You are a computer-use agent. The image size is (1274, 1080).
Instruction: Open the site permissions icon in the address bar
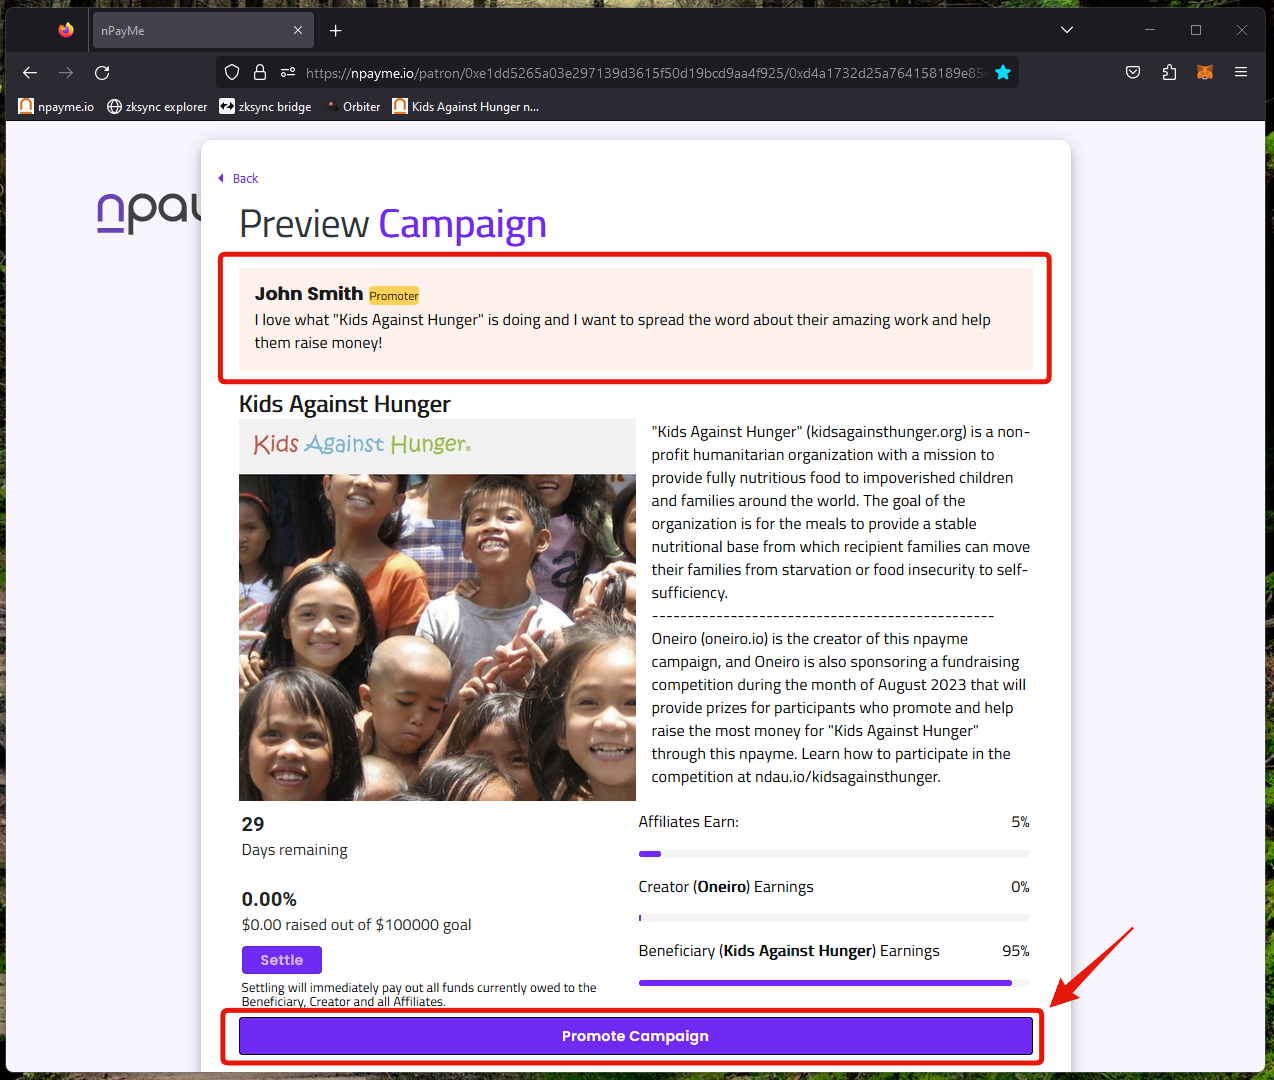pyautogui.click(x=288, y=72)
